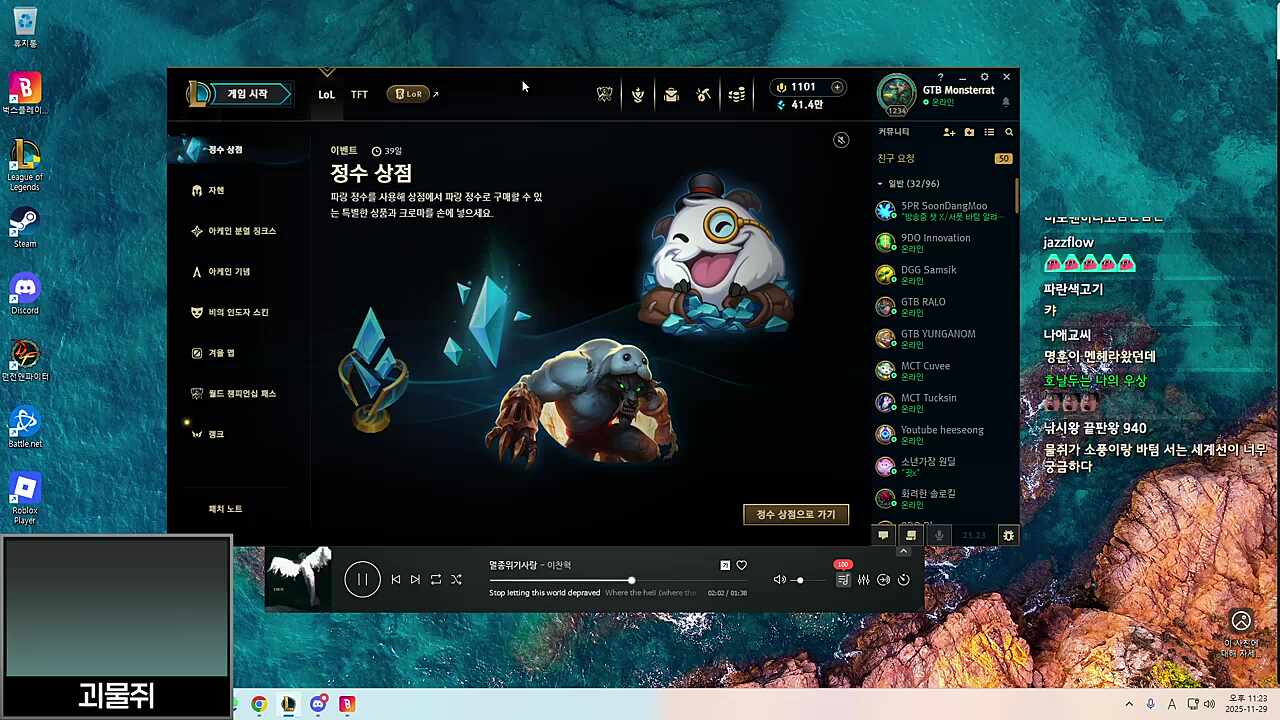Viewport: 1280px width, 720px height.
Task: Search the friends list
Action: 1009,132
